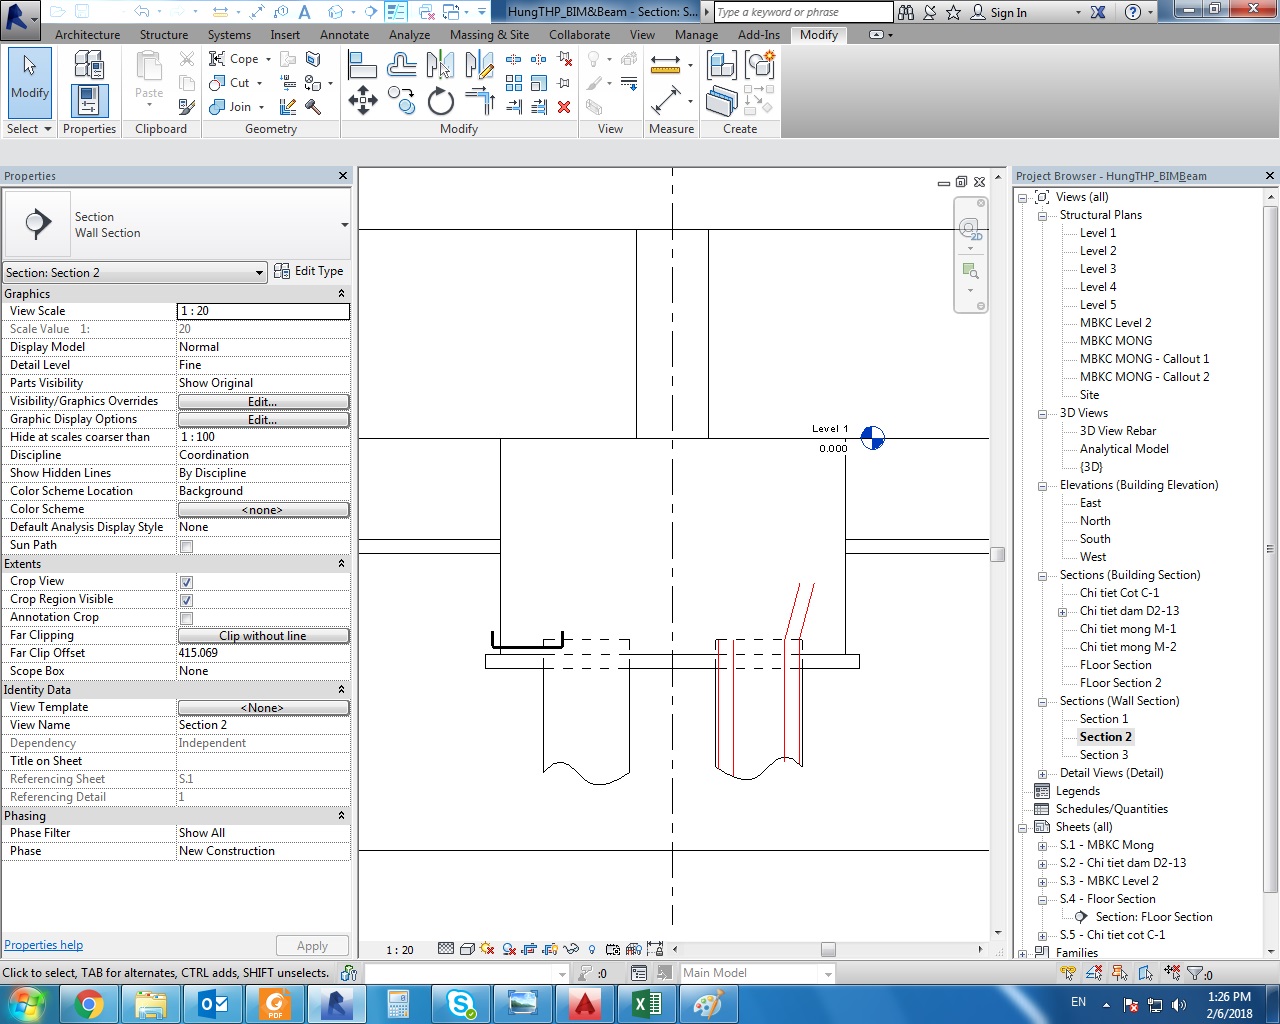Select the Offset tool
Image resolution: width=1280 pixels, height=1024 pixels.
click(x=402, y=64)
